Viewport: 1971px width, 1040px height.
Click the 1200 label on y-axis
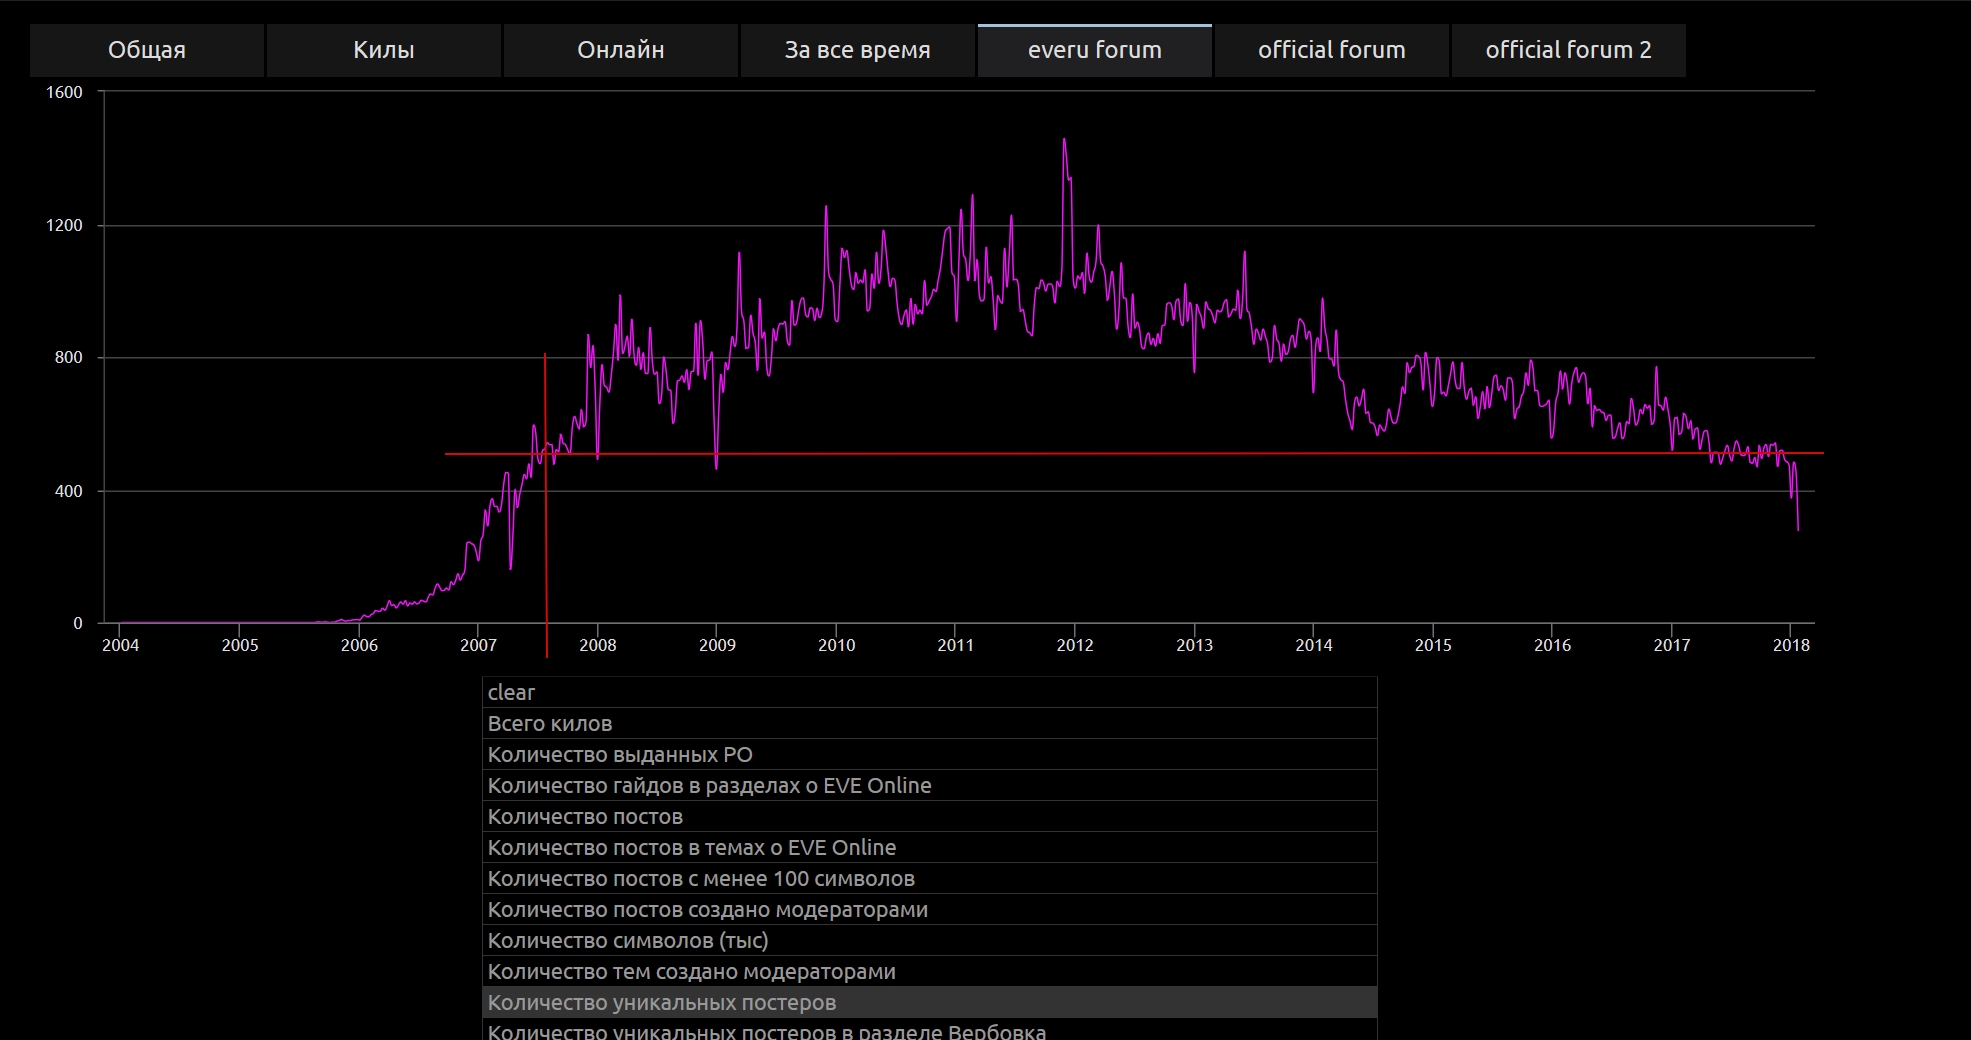coord(64,225)
